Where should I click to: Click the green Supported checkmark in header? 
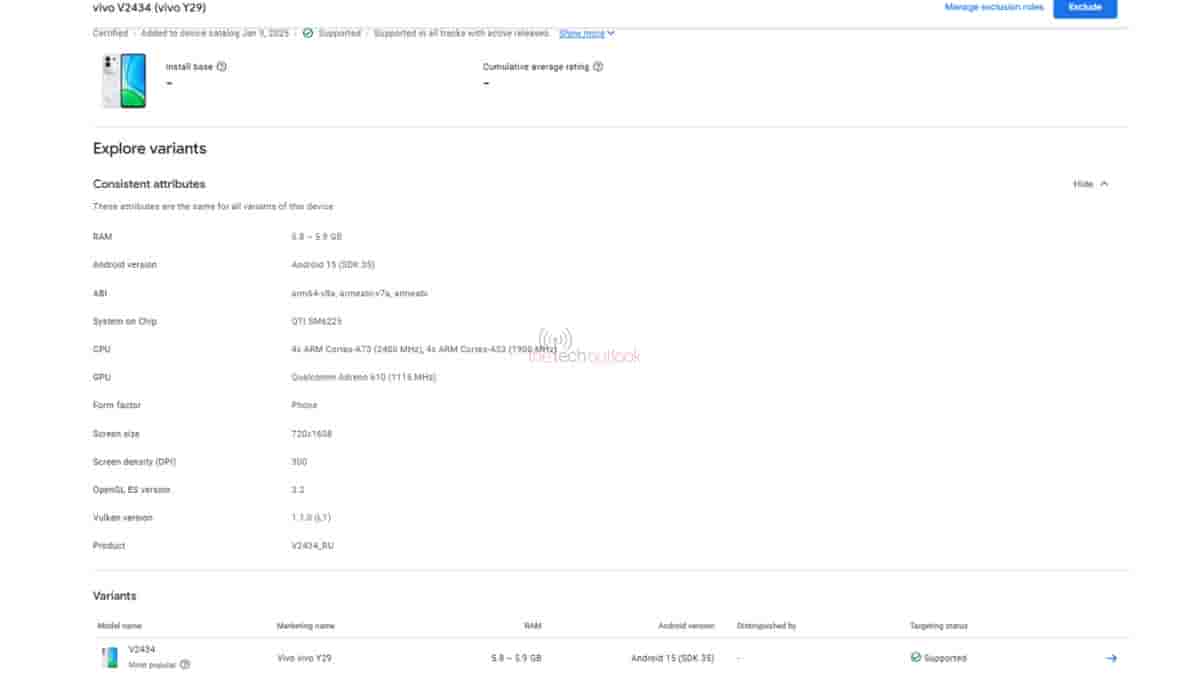(307, 33)
